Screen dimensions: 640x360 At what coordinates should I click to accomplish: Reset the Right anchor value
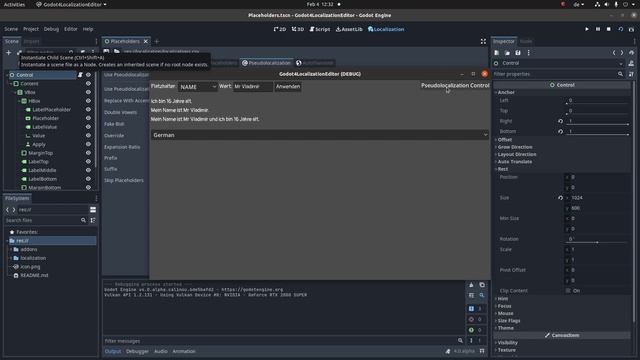[x=560, y=121]
